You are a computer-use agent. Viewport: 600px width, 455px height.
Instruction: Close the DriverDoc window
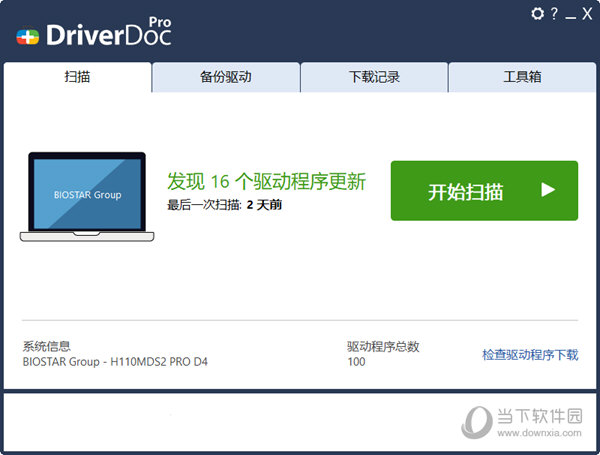click(x=587, y=14)
